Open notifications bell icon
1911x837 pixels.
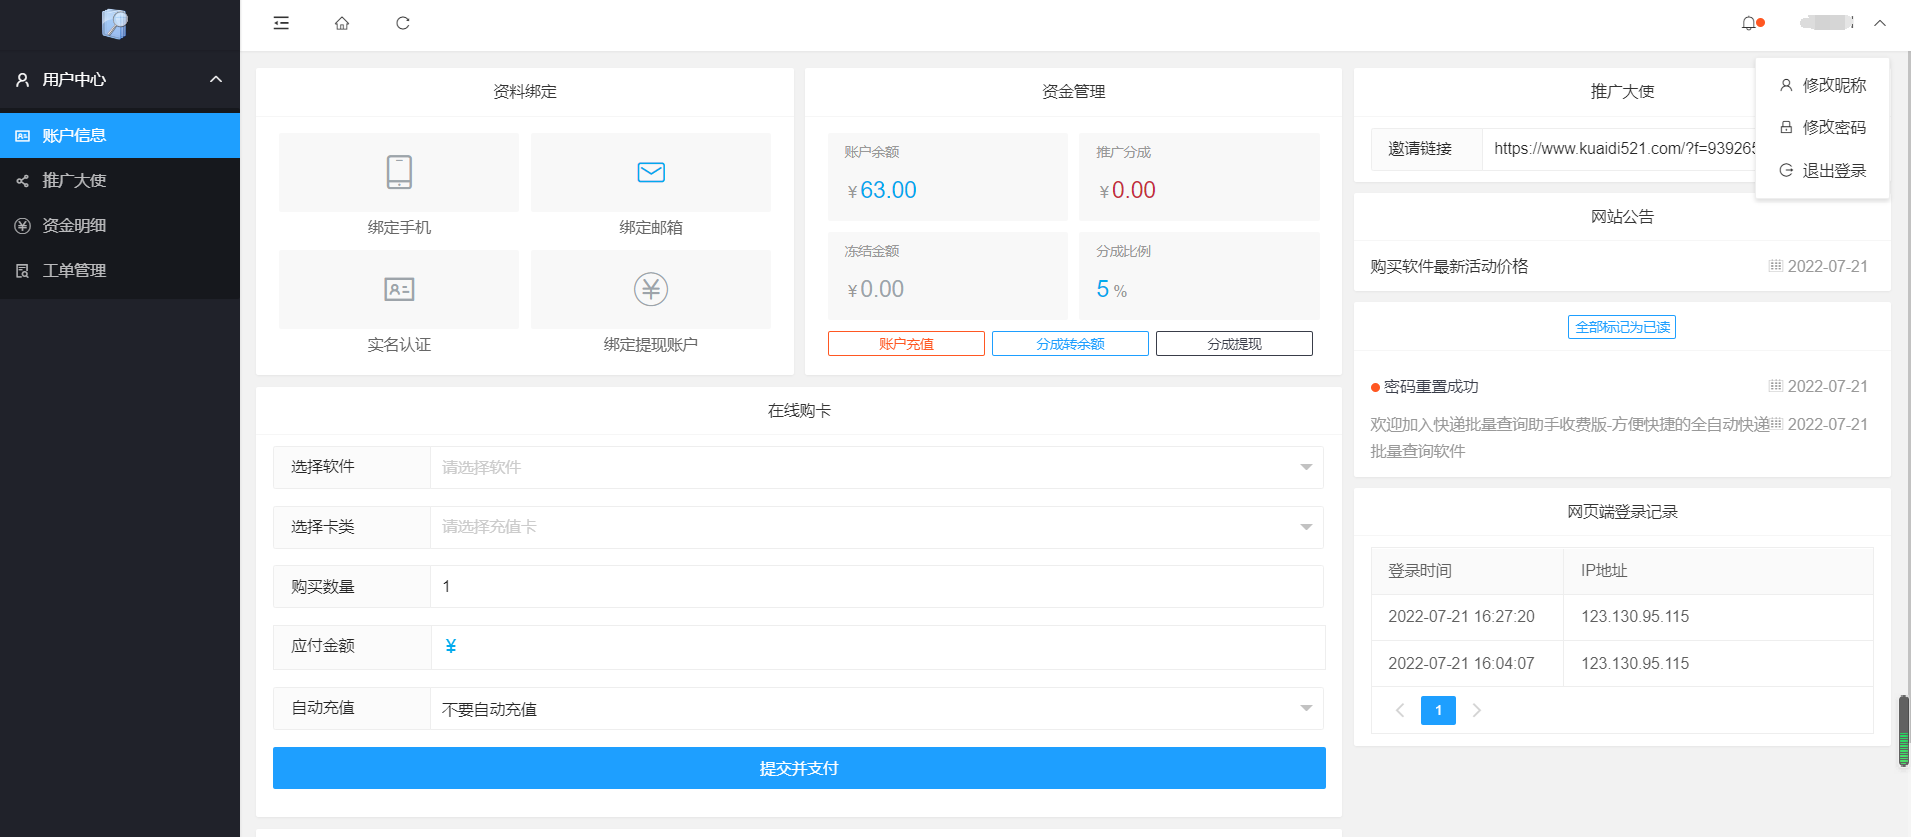tap(1749, 23)
